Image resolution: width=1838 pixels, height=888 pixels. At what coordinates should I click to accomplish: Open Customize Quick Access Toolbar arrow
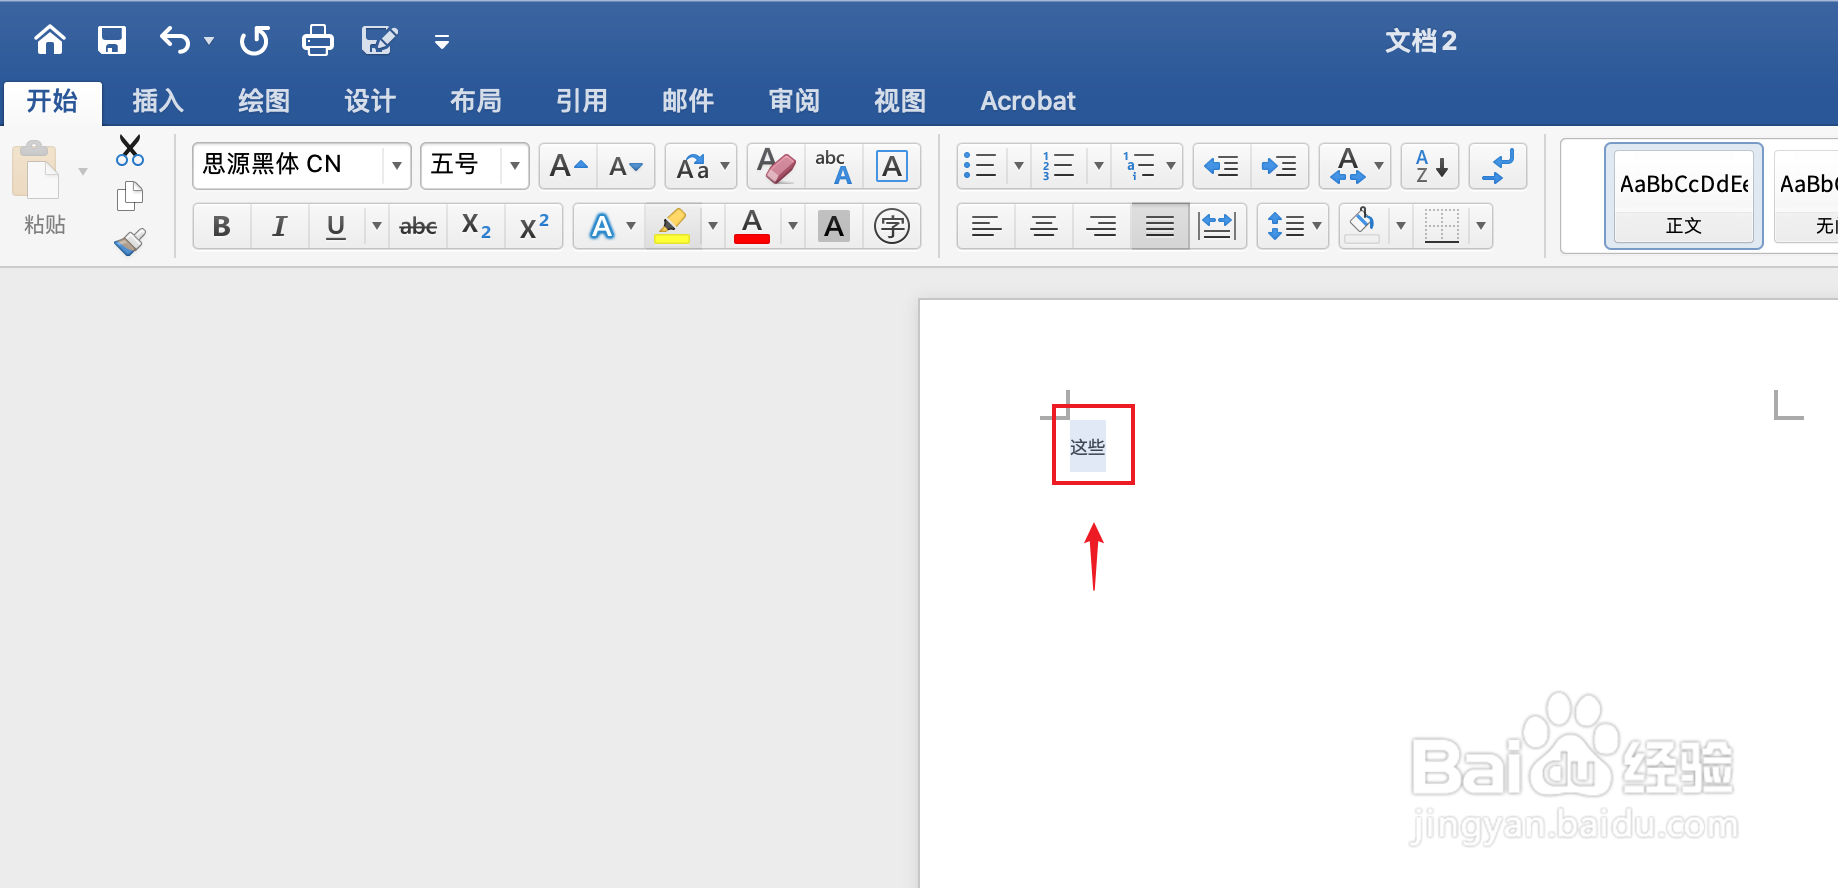coord(441,41)
